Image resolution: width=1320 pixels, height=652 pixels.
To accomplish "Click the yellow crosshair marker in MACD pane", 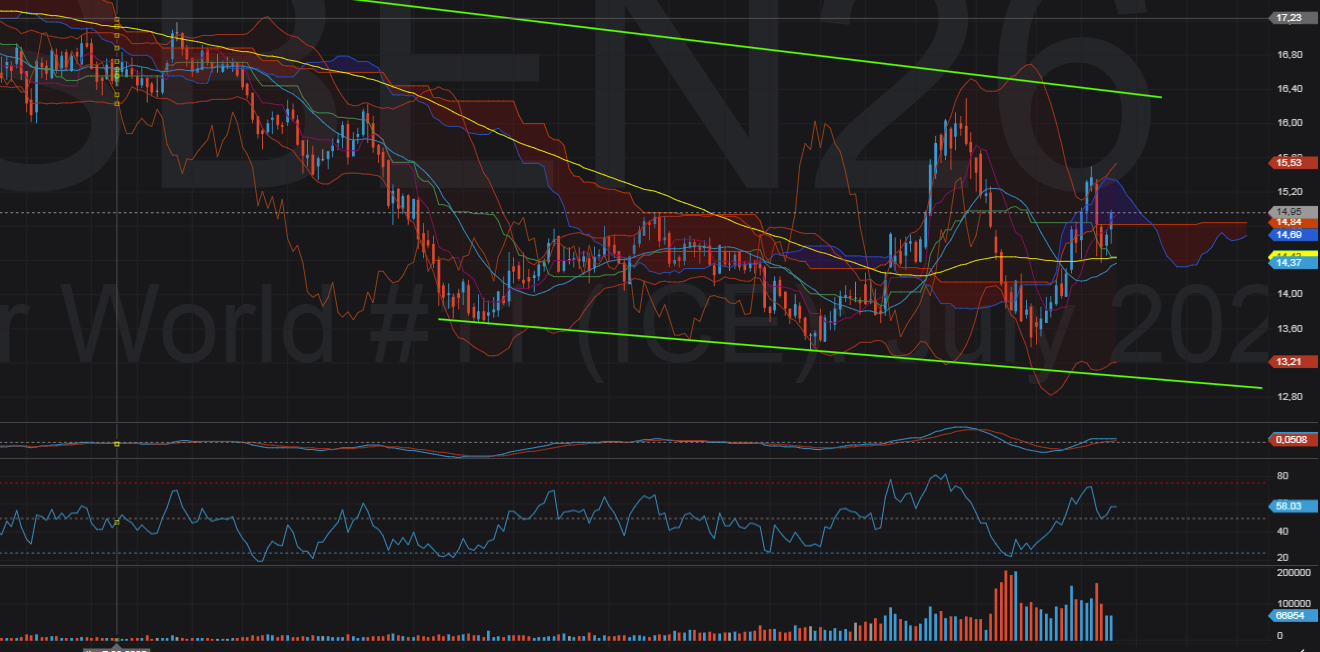I will pyautogui.click(x=117, y=444).
